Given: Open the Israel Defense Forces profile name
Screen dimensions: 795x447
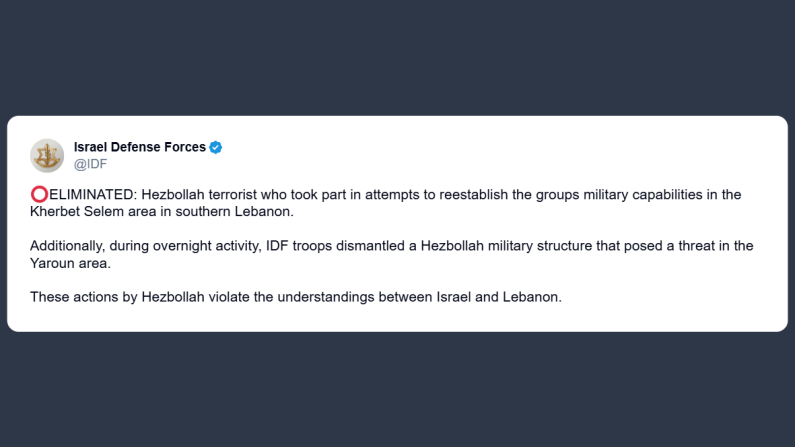Looking at the screenshot, I should (140, 147).
